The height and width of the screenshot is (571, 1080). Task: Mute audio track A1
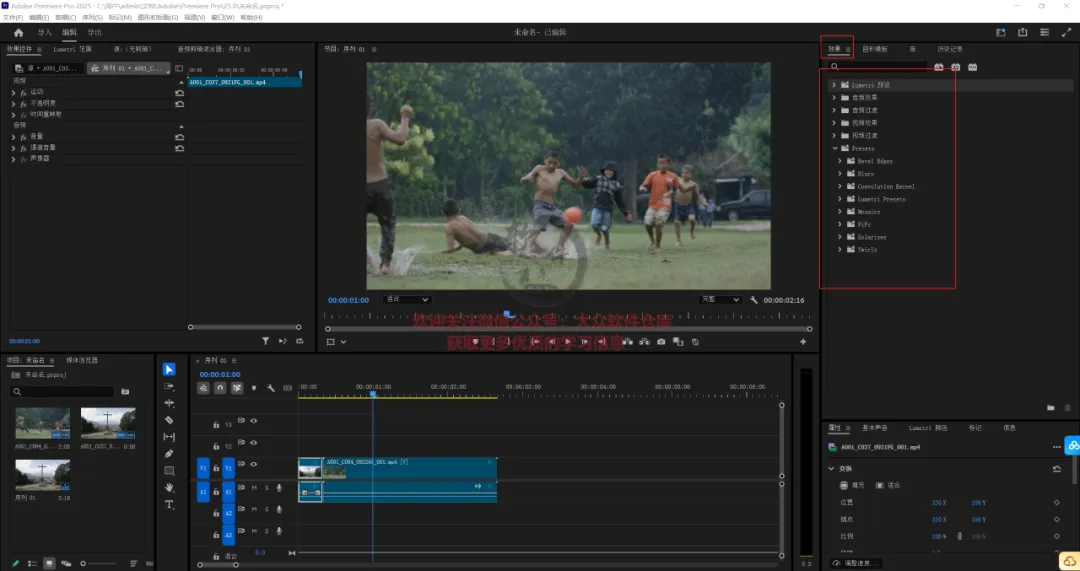pyautogui.click(x=254, y=488)
